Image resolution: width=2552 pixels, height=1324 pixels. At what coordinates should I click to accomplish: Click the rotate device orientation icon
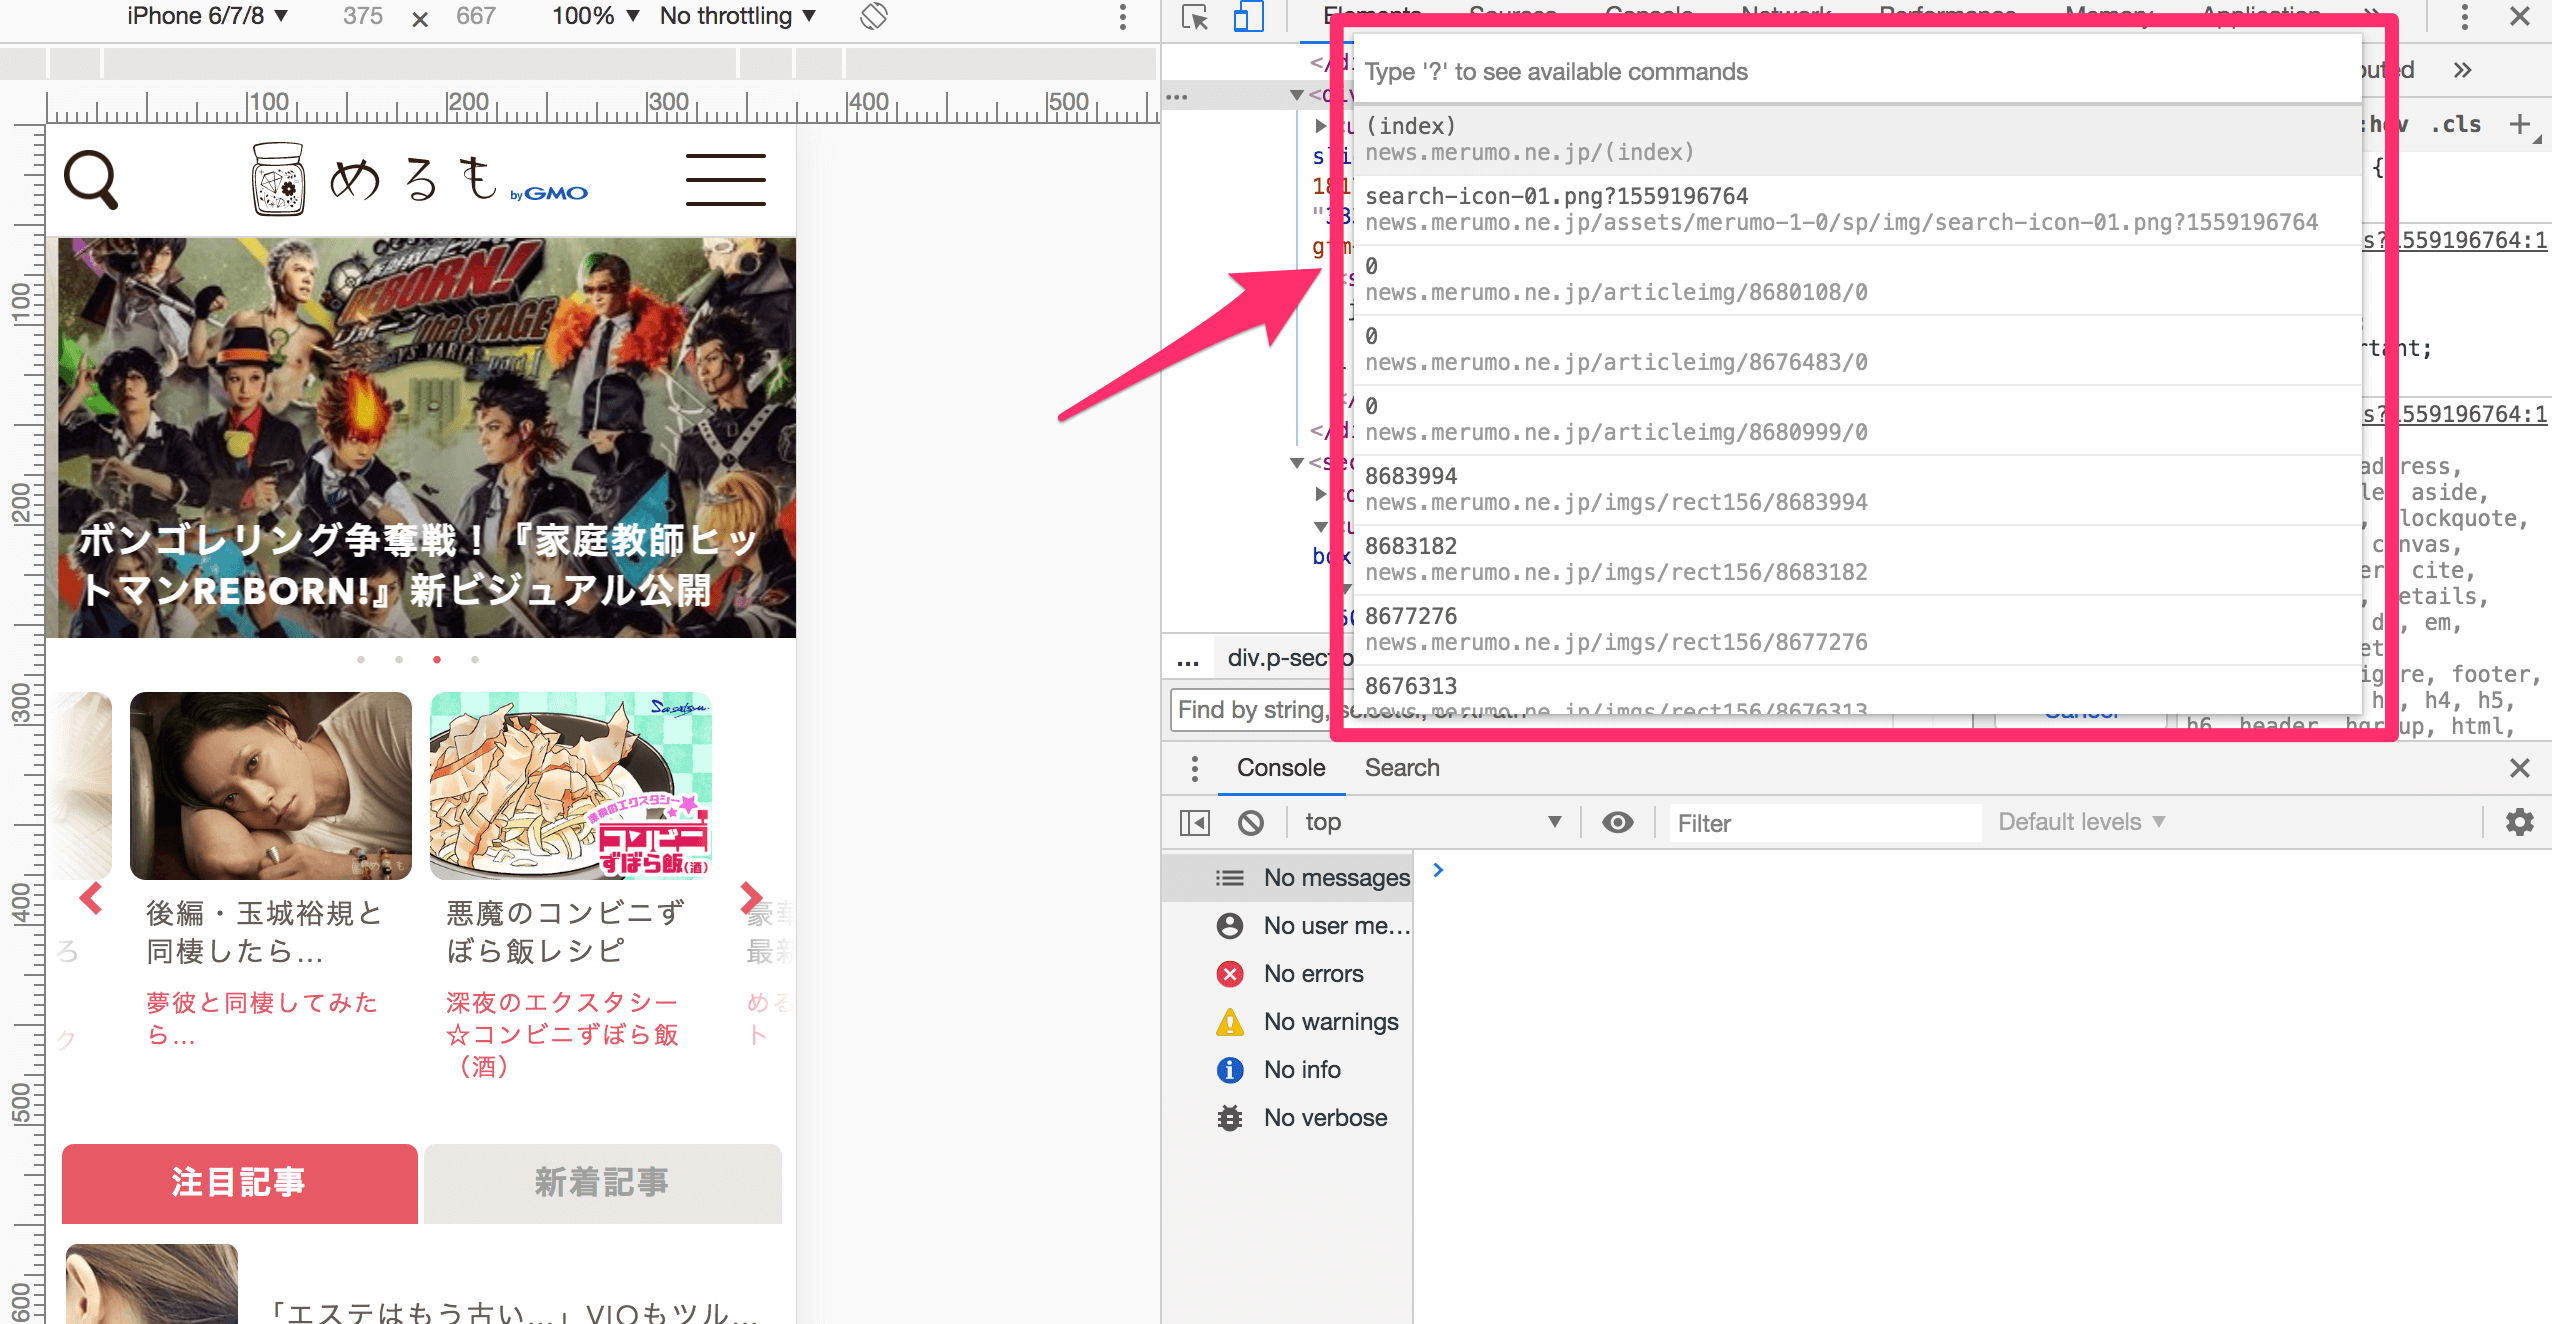[x=872, y=16]
